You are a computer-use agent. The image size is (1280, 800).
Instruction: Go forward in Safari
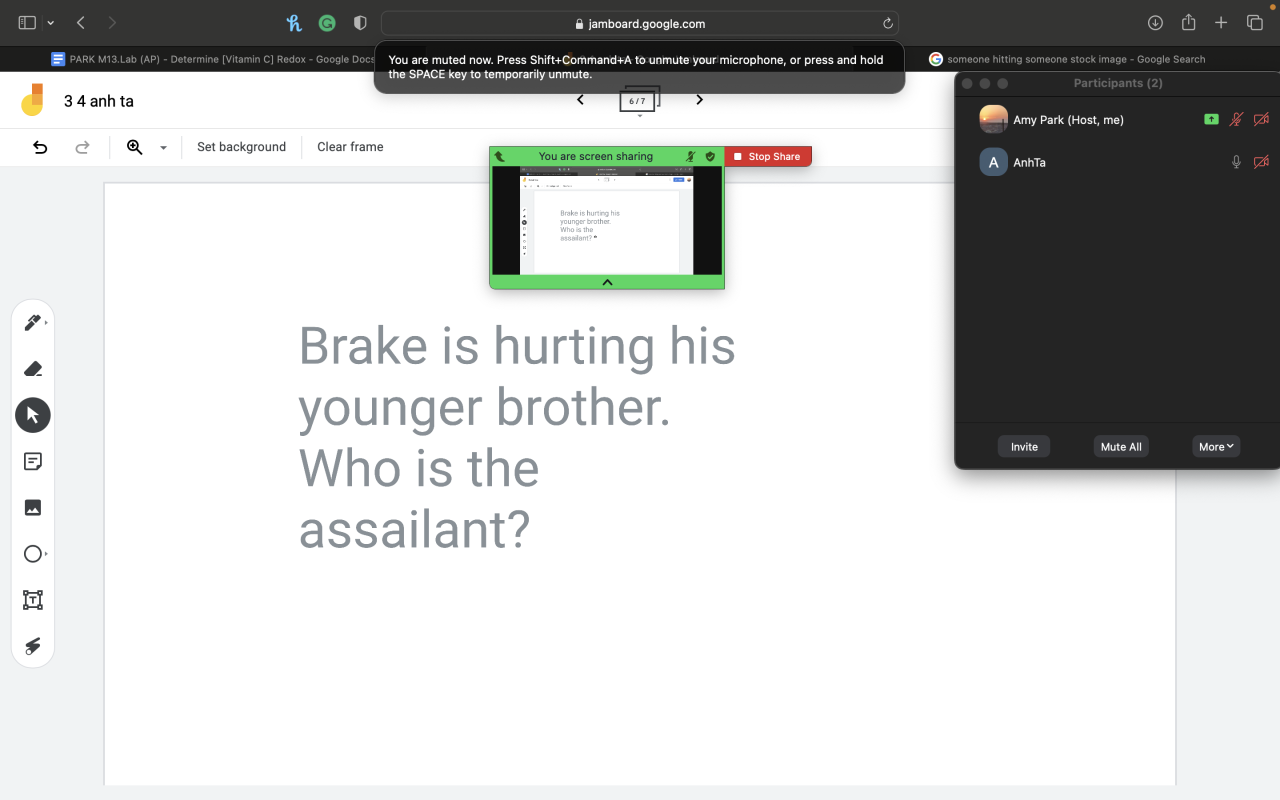(111, 22)
